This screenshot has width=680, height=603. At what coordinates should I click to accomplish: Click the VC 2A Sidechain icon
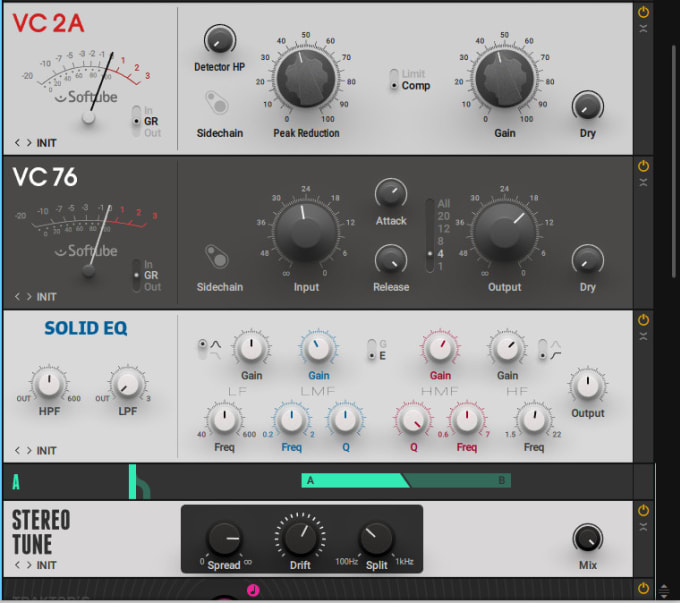click(x=217, y=102)
